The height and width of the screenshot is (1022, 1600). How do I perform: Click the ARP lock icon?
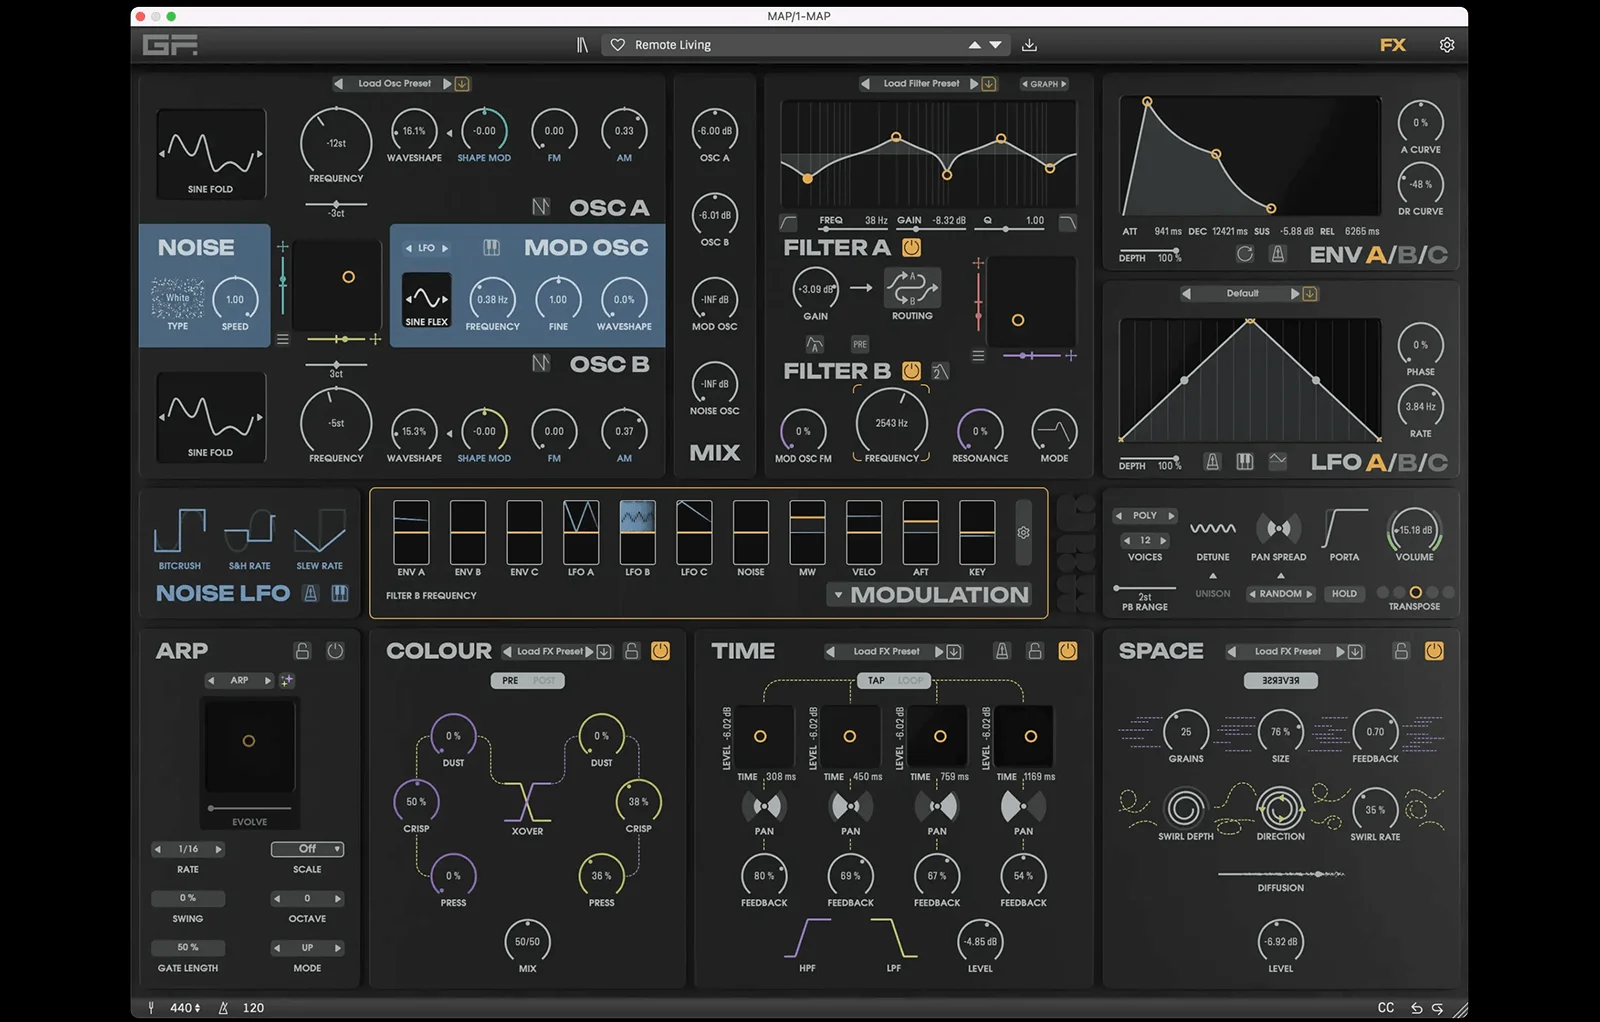[302, 651]
